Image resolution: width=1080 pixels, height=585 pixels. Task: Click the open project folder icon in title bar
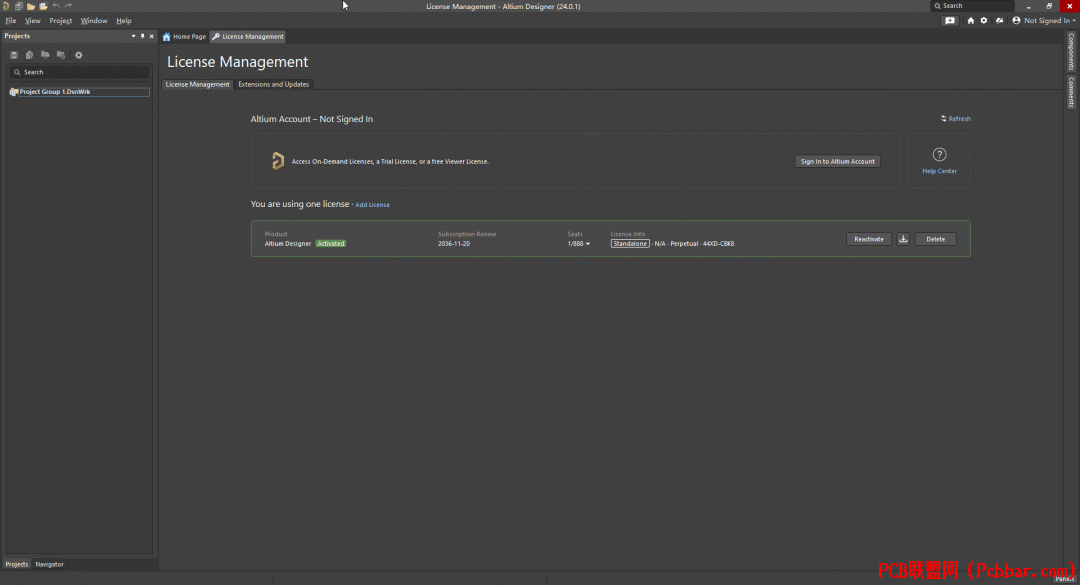tap(43, 6)
